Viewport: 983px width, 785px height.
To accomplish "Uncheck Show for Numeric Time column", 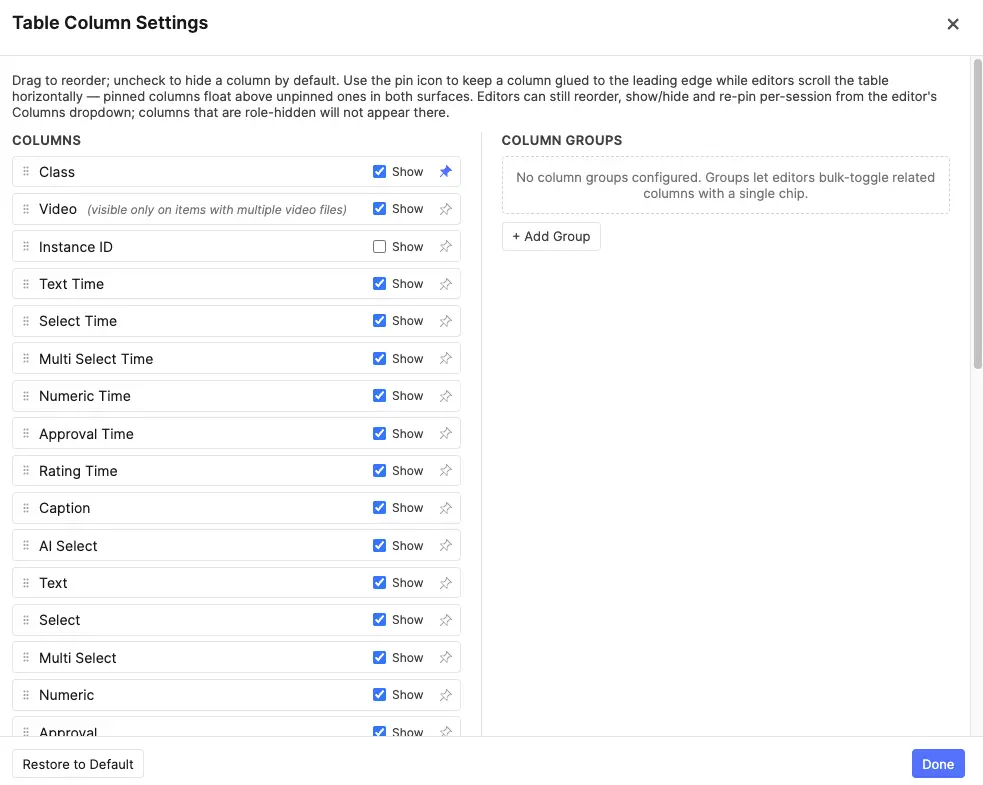I will (379, 396).
